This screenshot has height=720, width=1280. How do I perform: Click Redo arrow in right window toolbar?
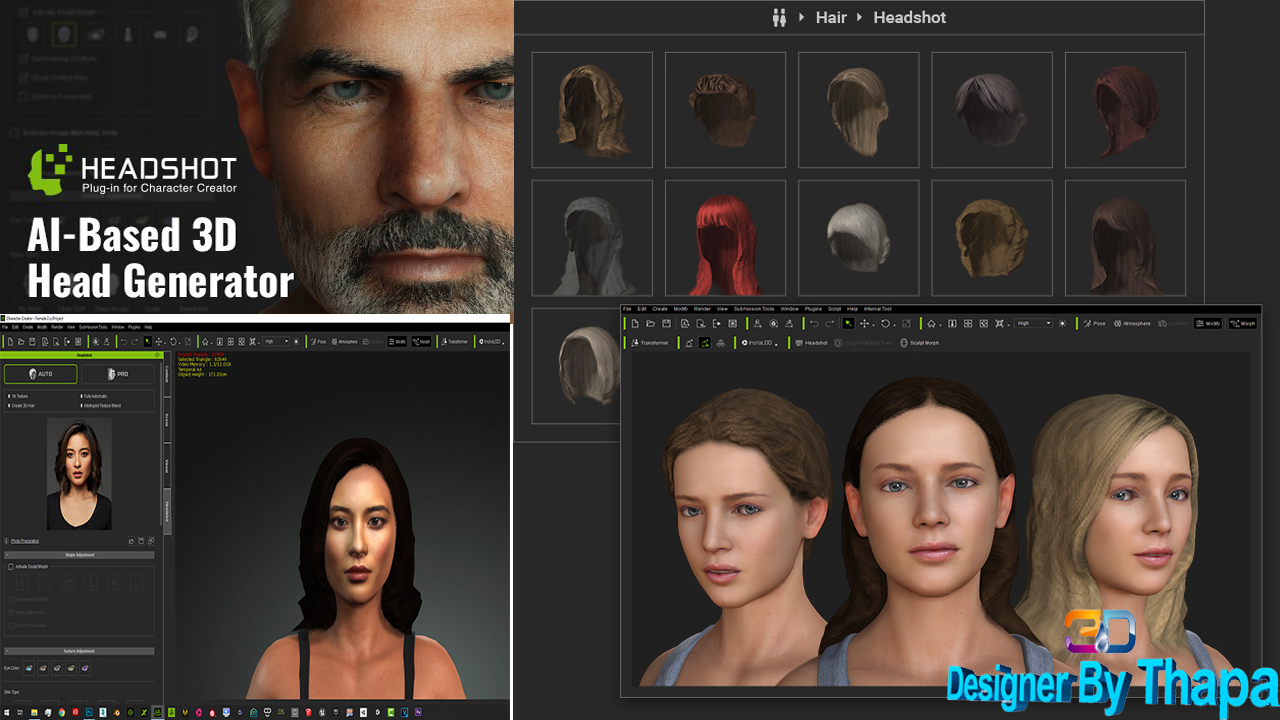point(830,323)
